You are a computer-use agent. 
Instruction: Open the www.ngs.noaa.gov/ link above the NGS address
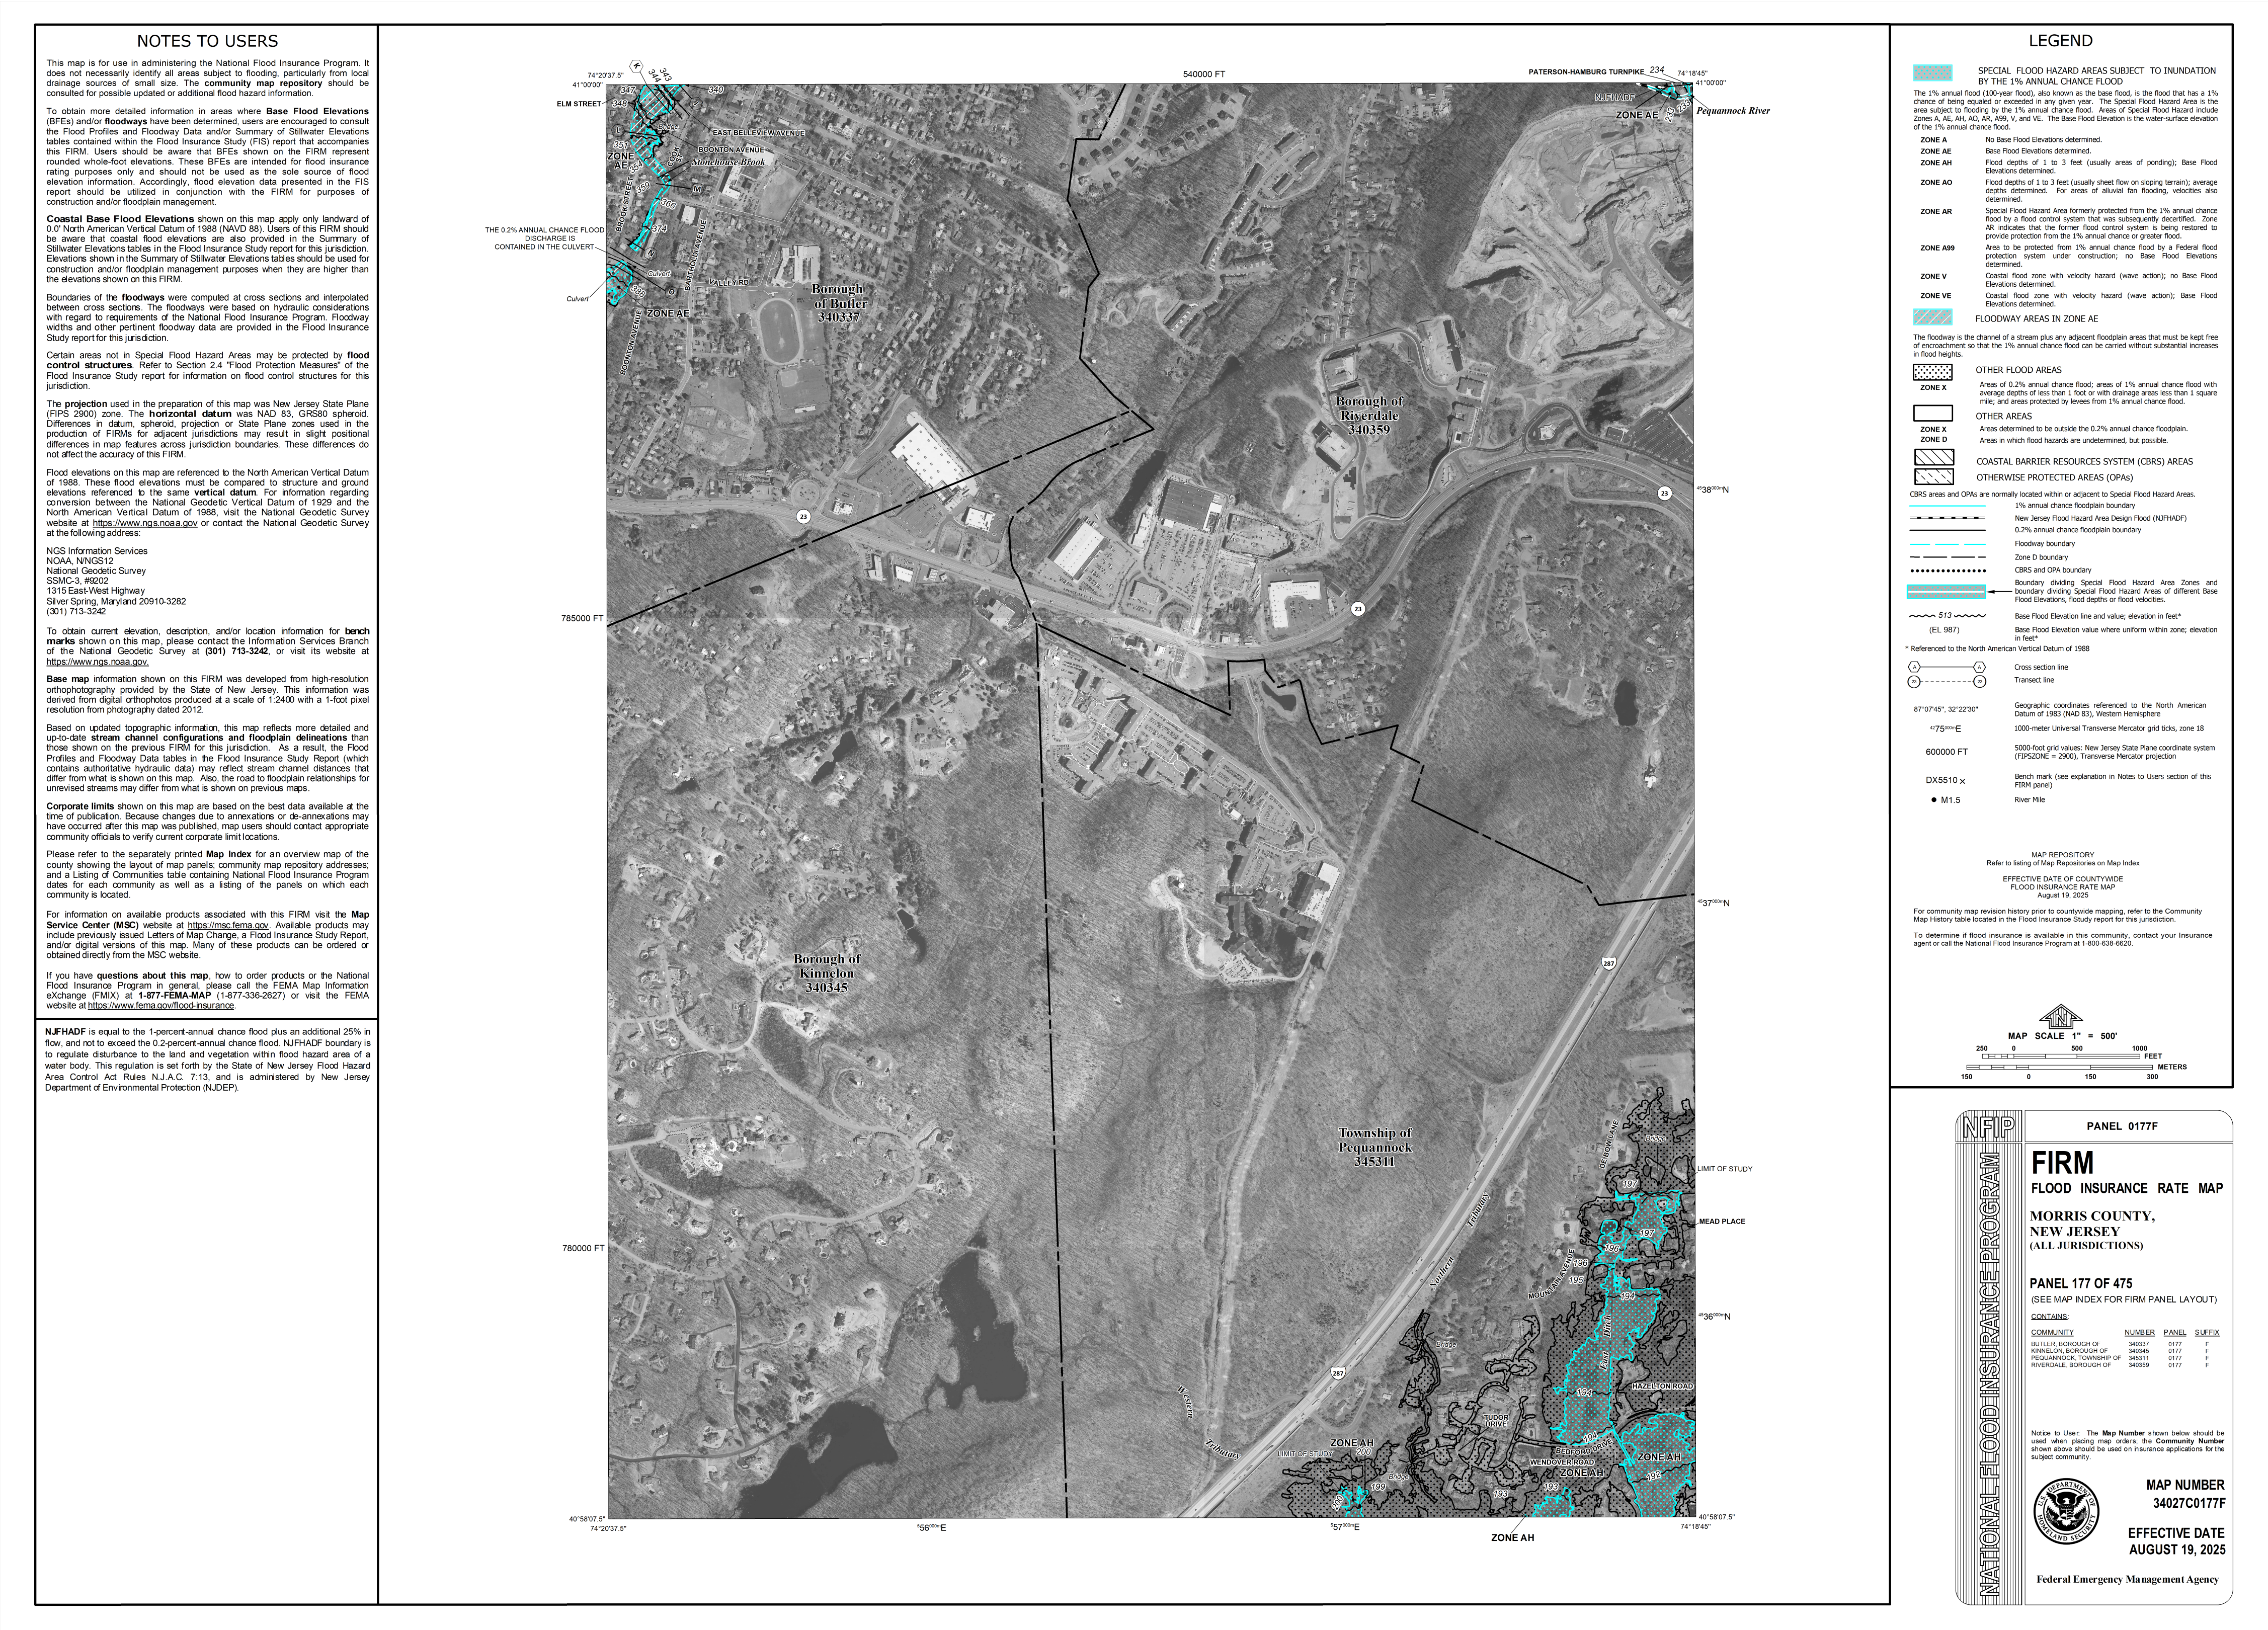[x=145, y=523]
